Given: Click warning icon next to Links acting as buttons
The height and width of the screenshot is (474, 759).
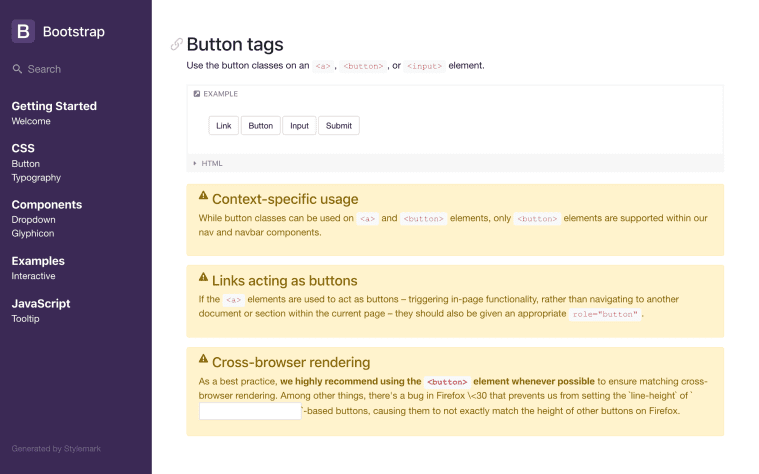Looking at the screenshot, I should tap(203, 277).
